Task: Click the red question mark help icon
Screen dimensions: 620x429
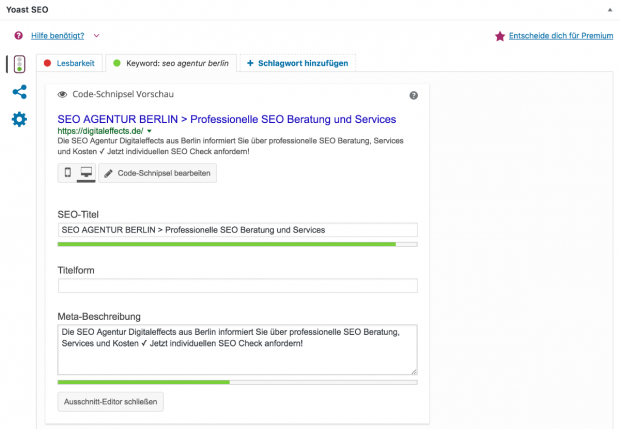Action: [x=19, y=35]
